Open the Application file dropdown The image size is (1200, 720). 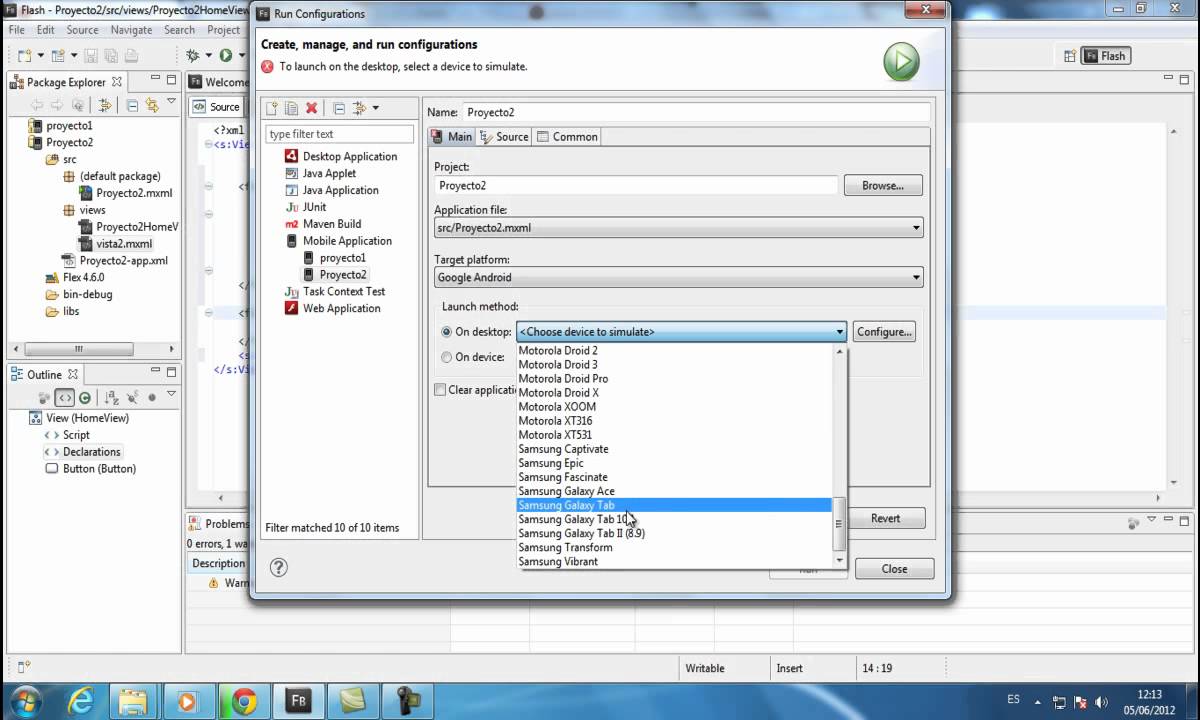[x=915, y=228]
